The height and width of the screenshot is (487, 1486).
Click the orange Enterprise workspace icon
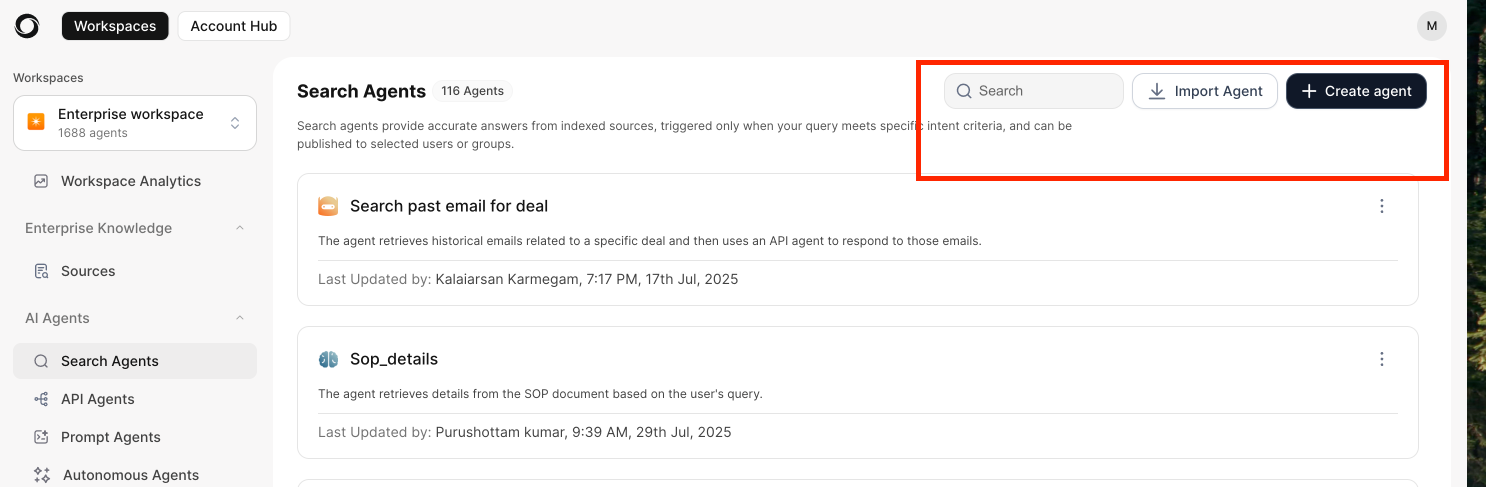(x=36, y=122)
